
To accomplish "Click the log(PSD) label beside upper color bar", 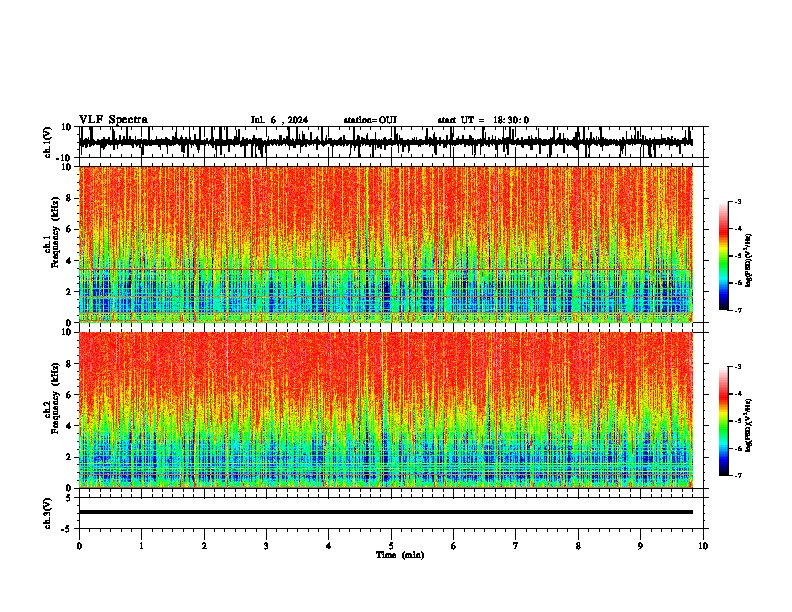I will tap(749, 260).
